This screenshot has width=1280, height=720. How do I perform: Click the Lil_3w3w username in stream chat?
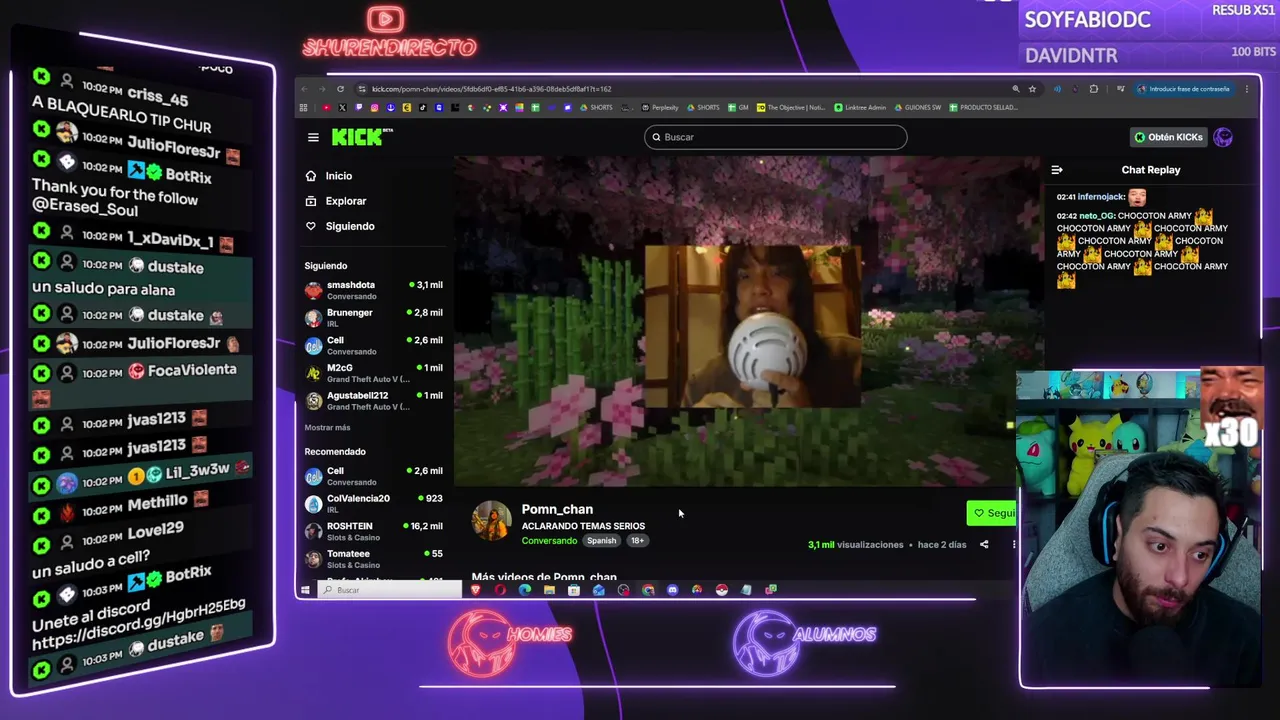(x=198, y=471)
